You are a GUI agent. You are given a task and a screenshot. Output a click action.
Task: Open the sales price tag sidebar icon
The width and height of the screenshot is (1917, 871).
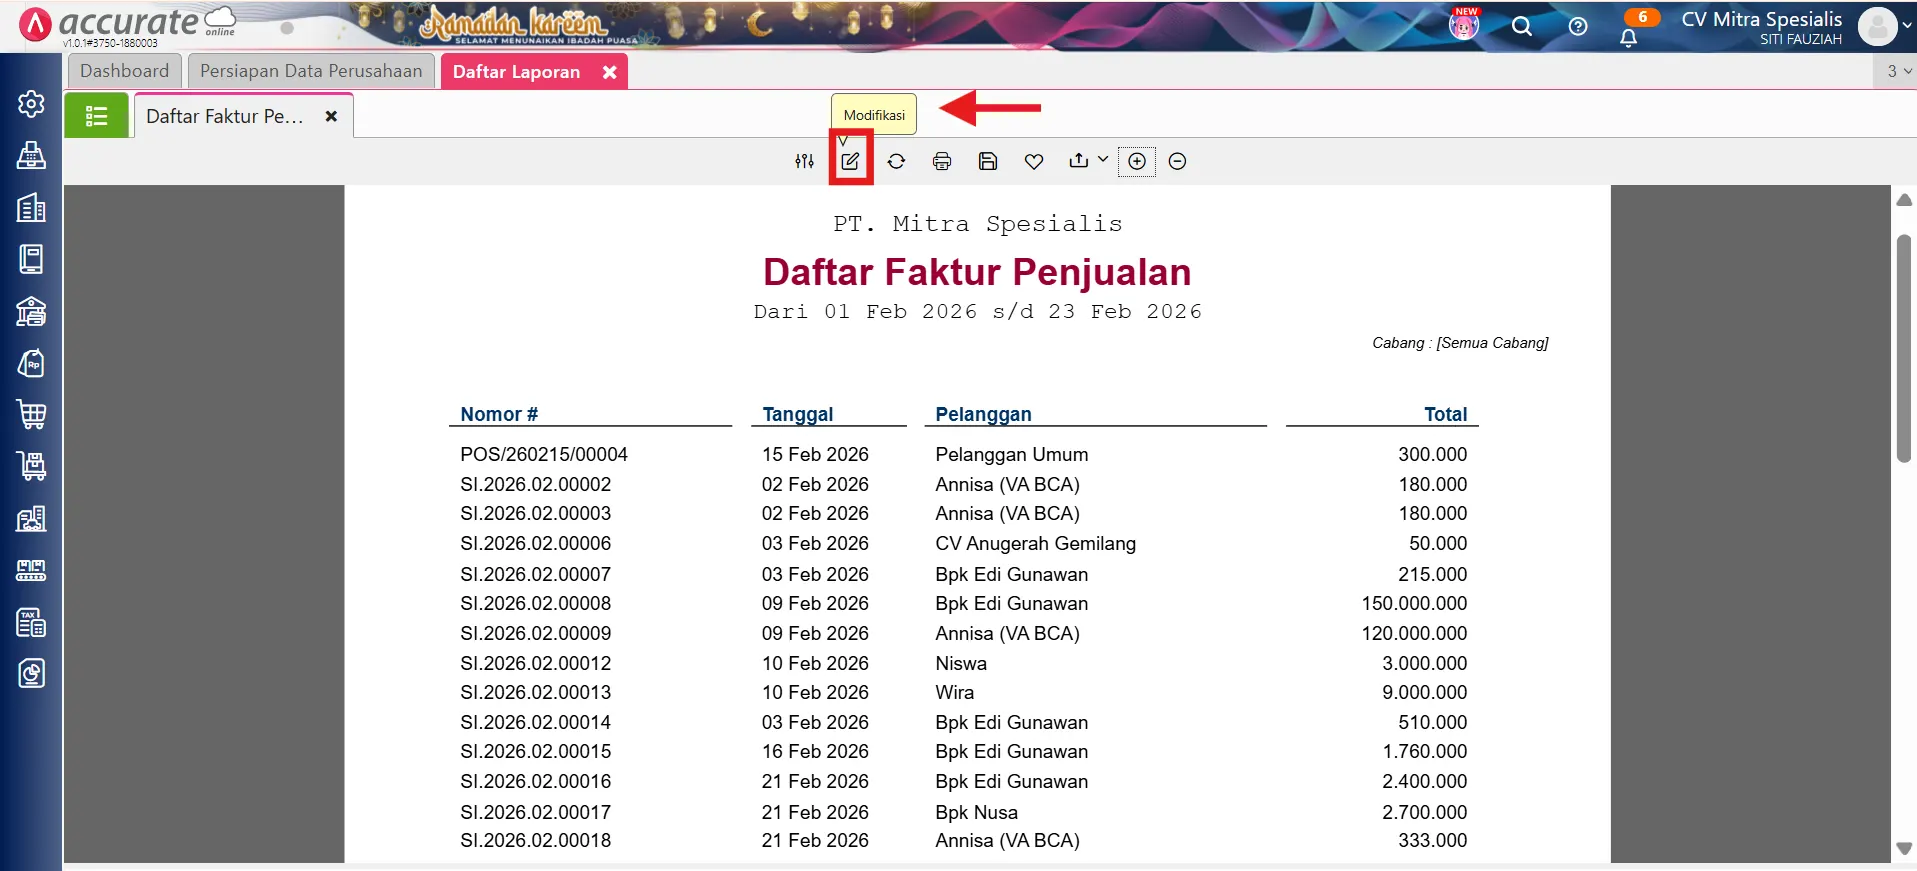31,363
